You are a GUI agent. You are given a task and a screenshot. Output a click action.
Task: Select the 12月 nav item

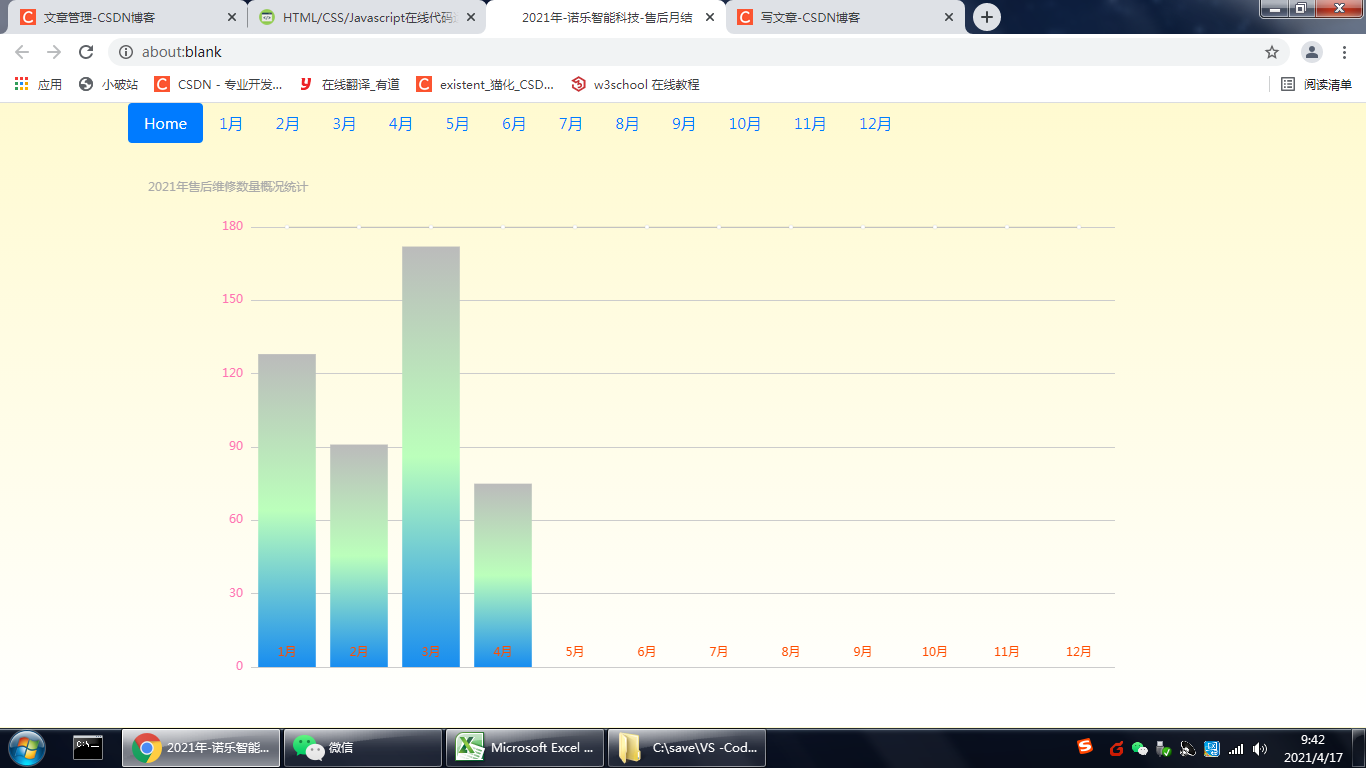(x=875, y=123)
